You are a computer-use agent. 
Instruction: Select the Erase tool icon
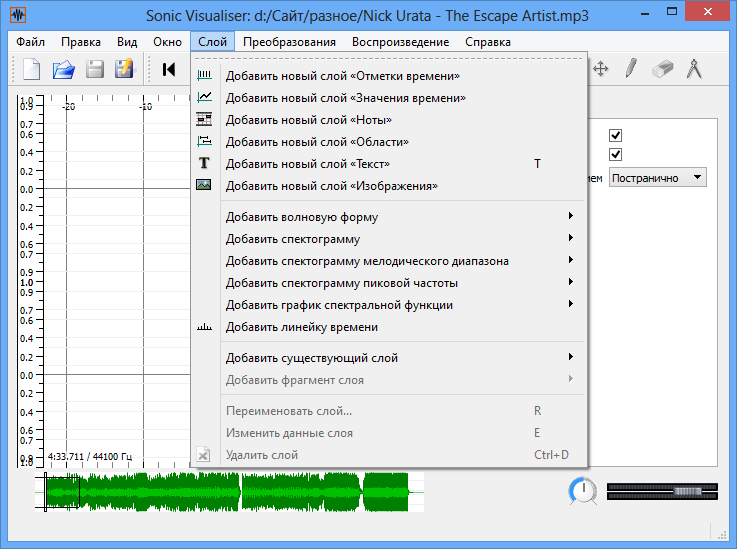(x=663, y=69)
